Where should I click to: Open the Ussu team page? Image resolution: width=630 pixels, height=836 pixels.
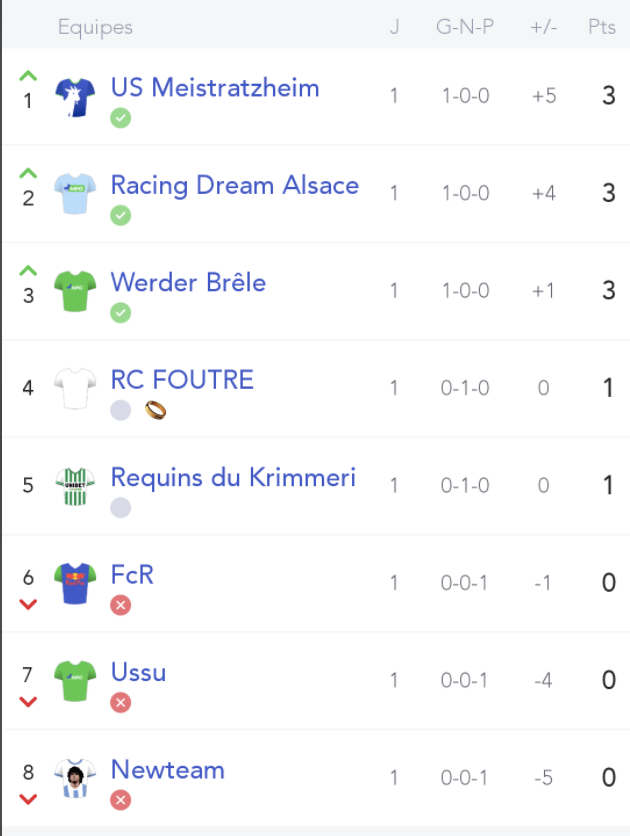click(x=139, y=672)
